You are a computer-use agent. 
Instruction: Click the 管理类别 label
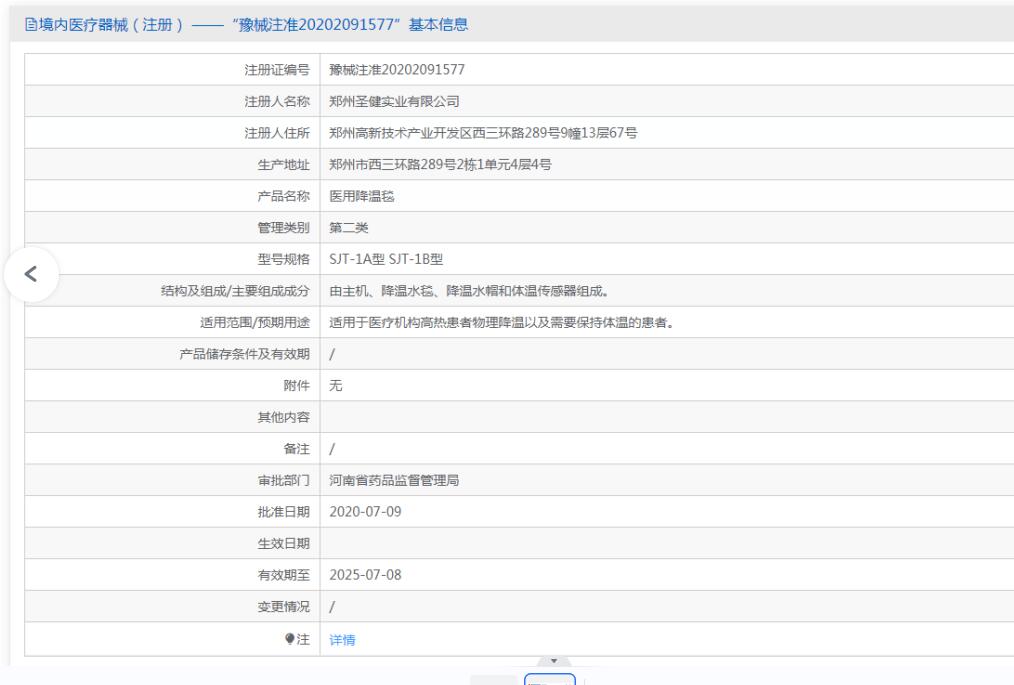point(284,228)
